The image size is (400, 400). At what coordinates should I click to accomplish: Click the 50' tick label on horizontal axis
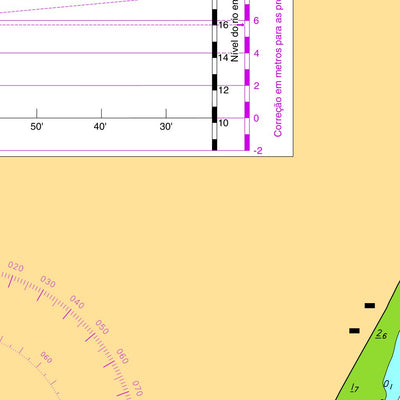37,127
